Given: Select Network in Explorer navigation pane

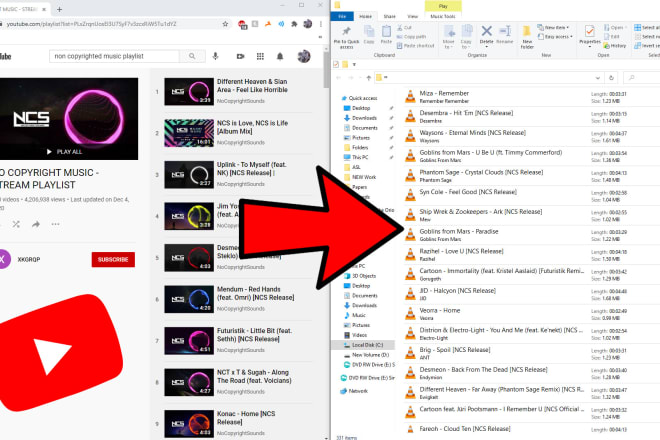Looking at the screenshot, I should [x=354, y=391].
